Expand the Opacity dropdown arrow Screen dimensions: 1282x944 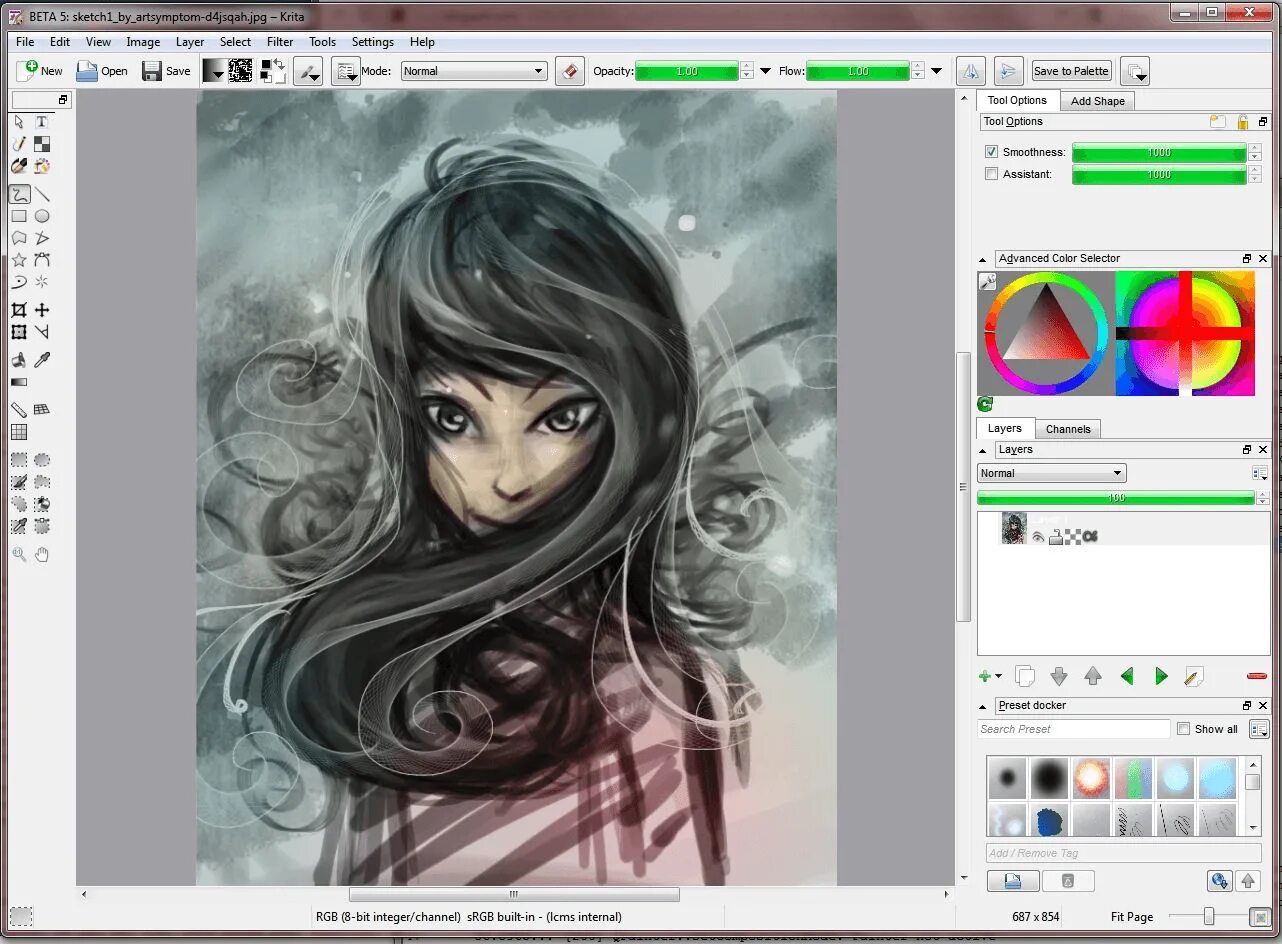(x=766, y=71)
